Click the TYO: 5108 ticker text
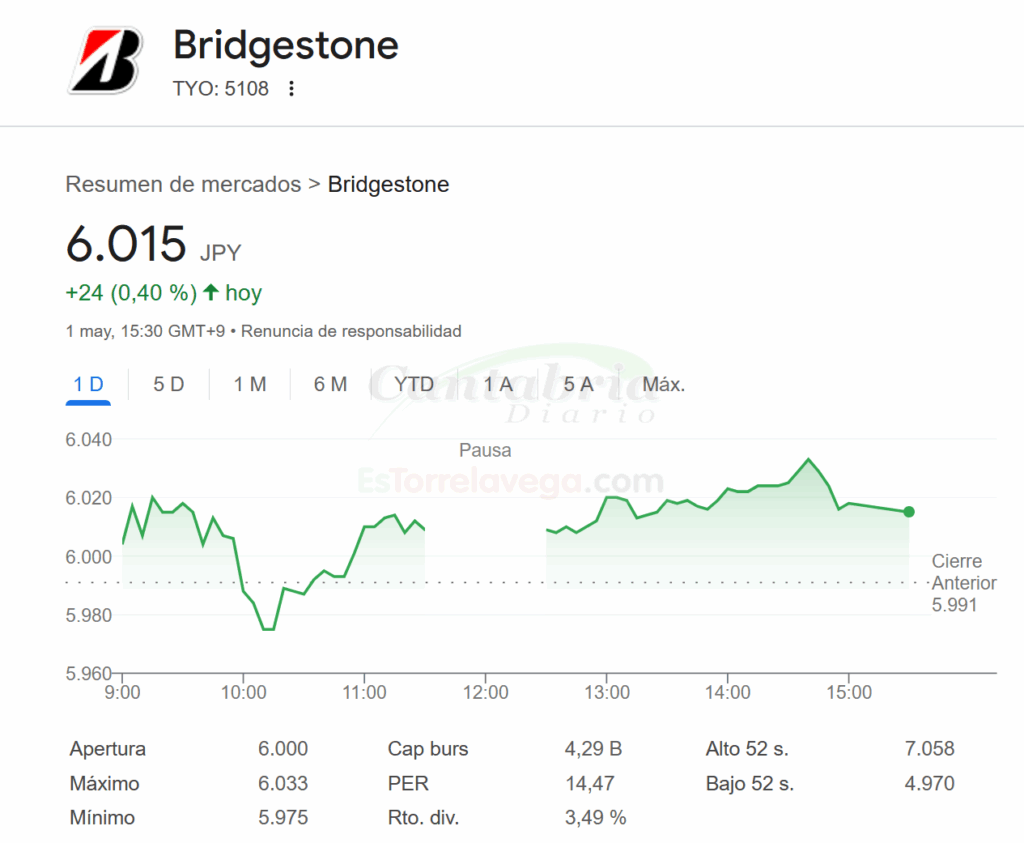This screenshot has height=843, width=1024. coord(221,89)
